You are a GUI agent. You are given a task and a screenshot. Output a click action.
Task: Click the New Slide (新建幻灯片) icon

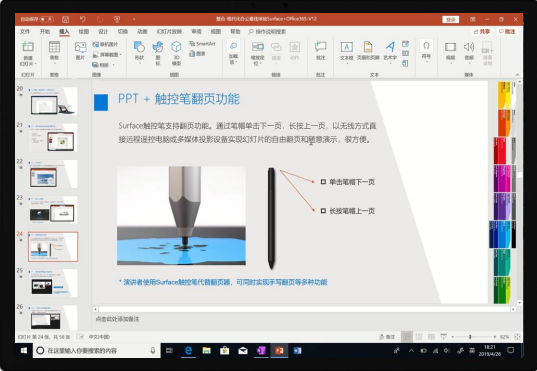point(28,47)
